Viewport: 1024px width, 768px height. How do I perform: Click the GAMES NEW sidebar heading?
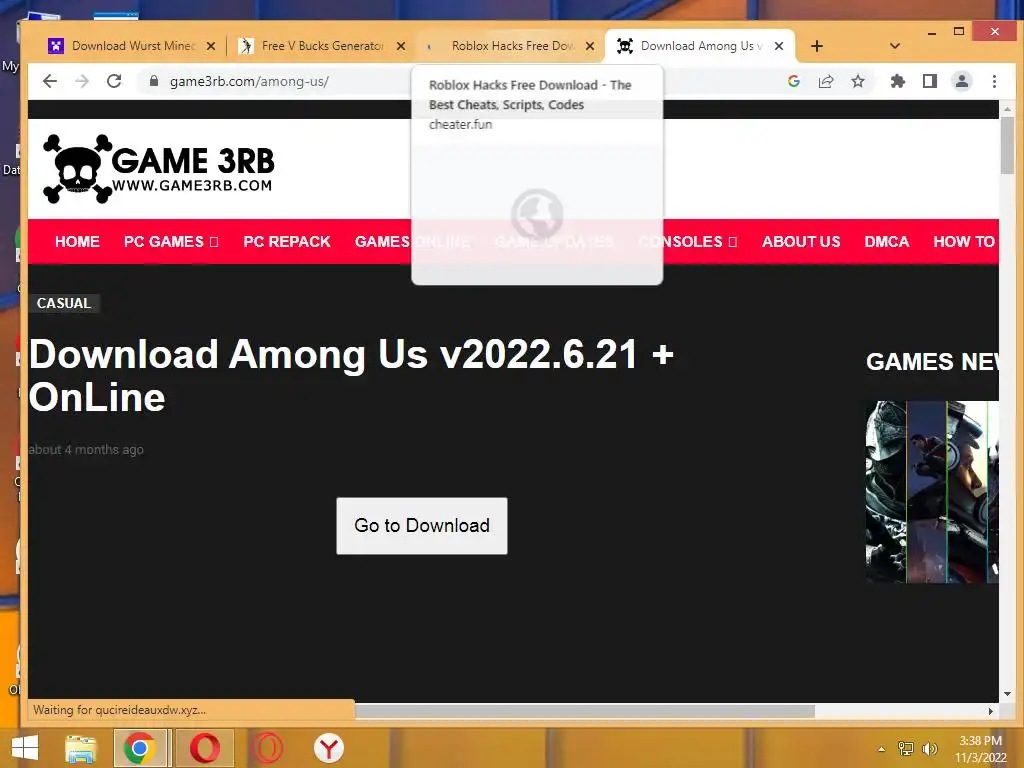(932, 362)
